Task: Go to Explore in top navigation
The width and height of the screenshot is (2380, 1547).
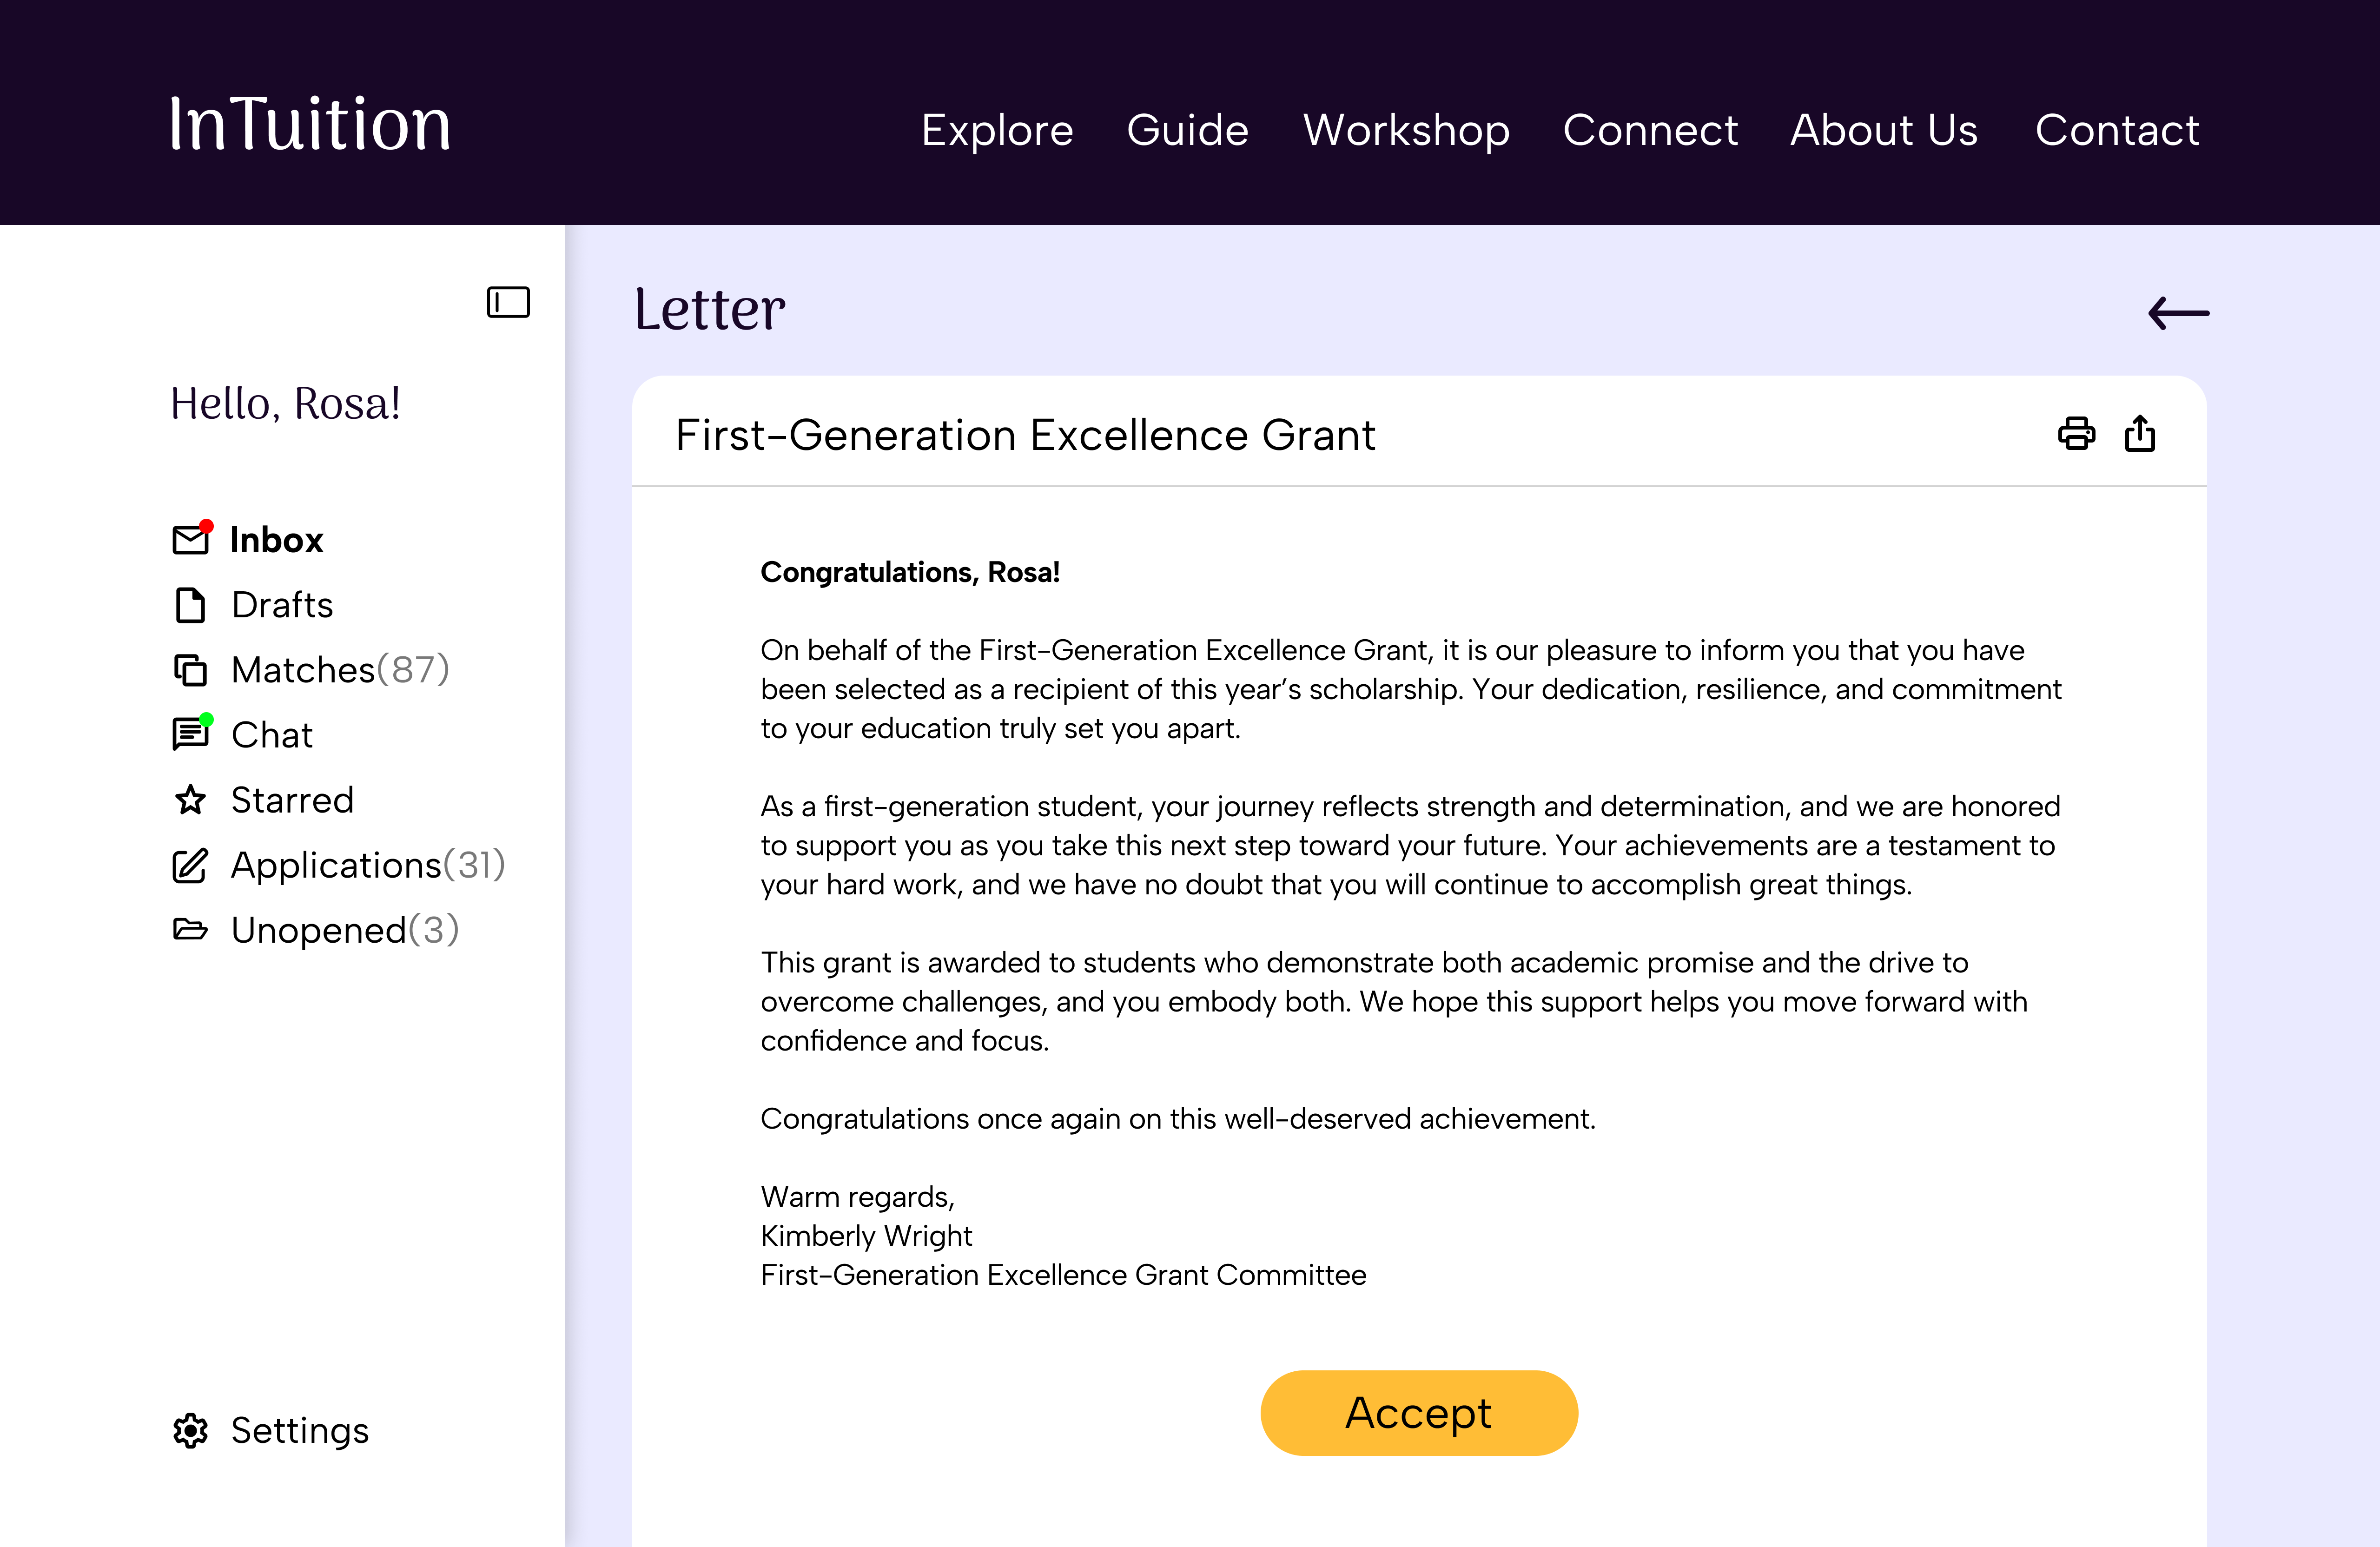Action: [x=997, y=130]
